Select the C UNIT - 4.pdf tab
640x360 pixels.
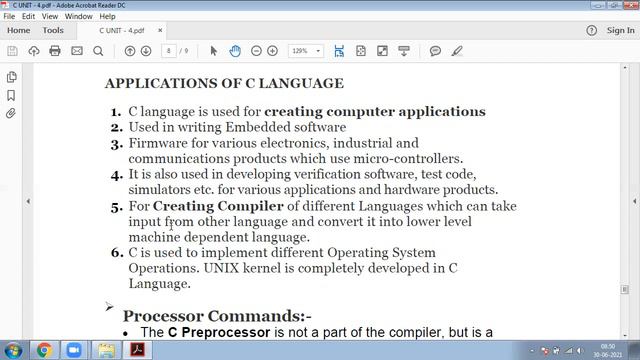[122, 31]
